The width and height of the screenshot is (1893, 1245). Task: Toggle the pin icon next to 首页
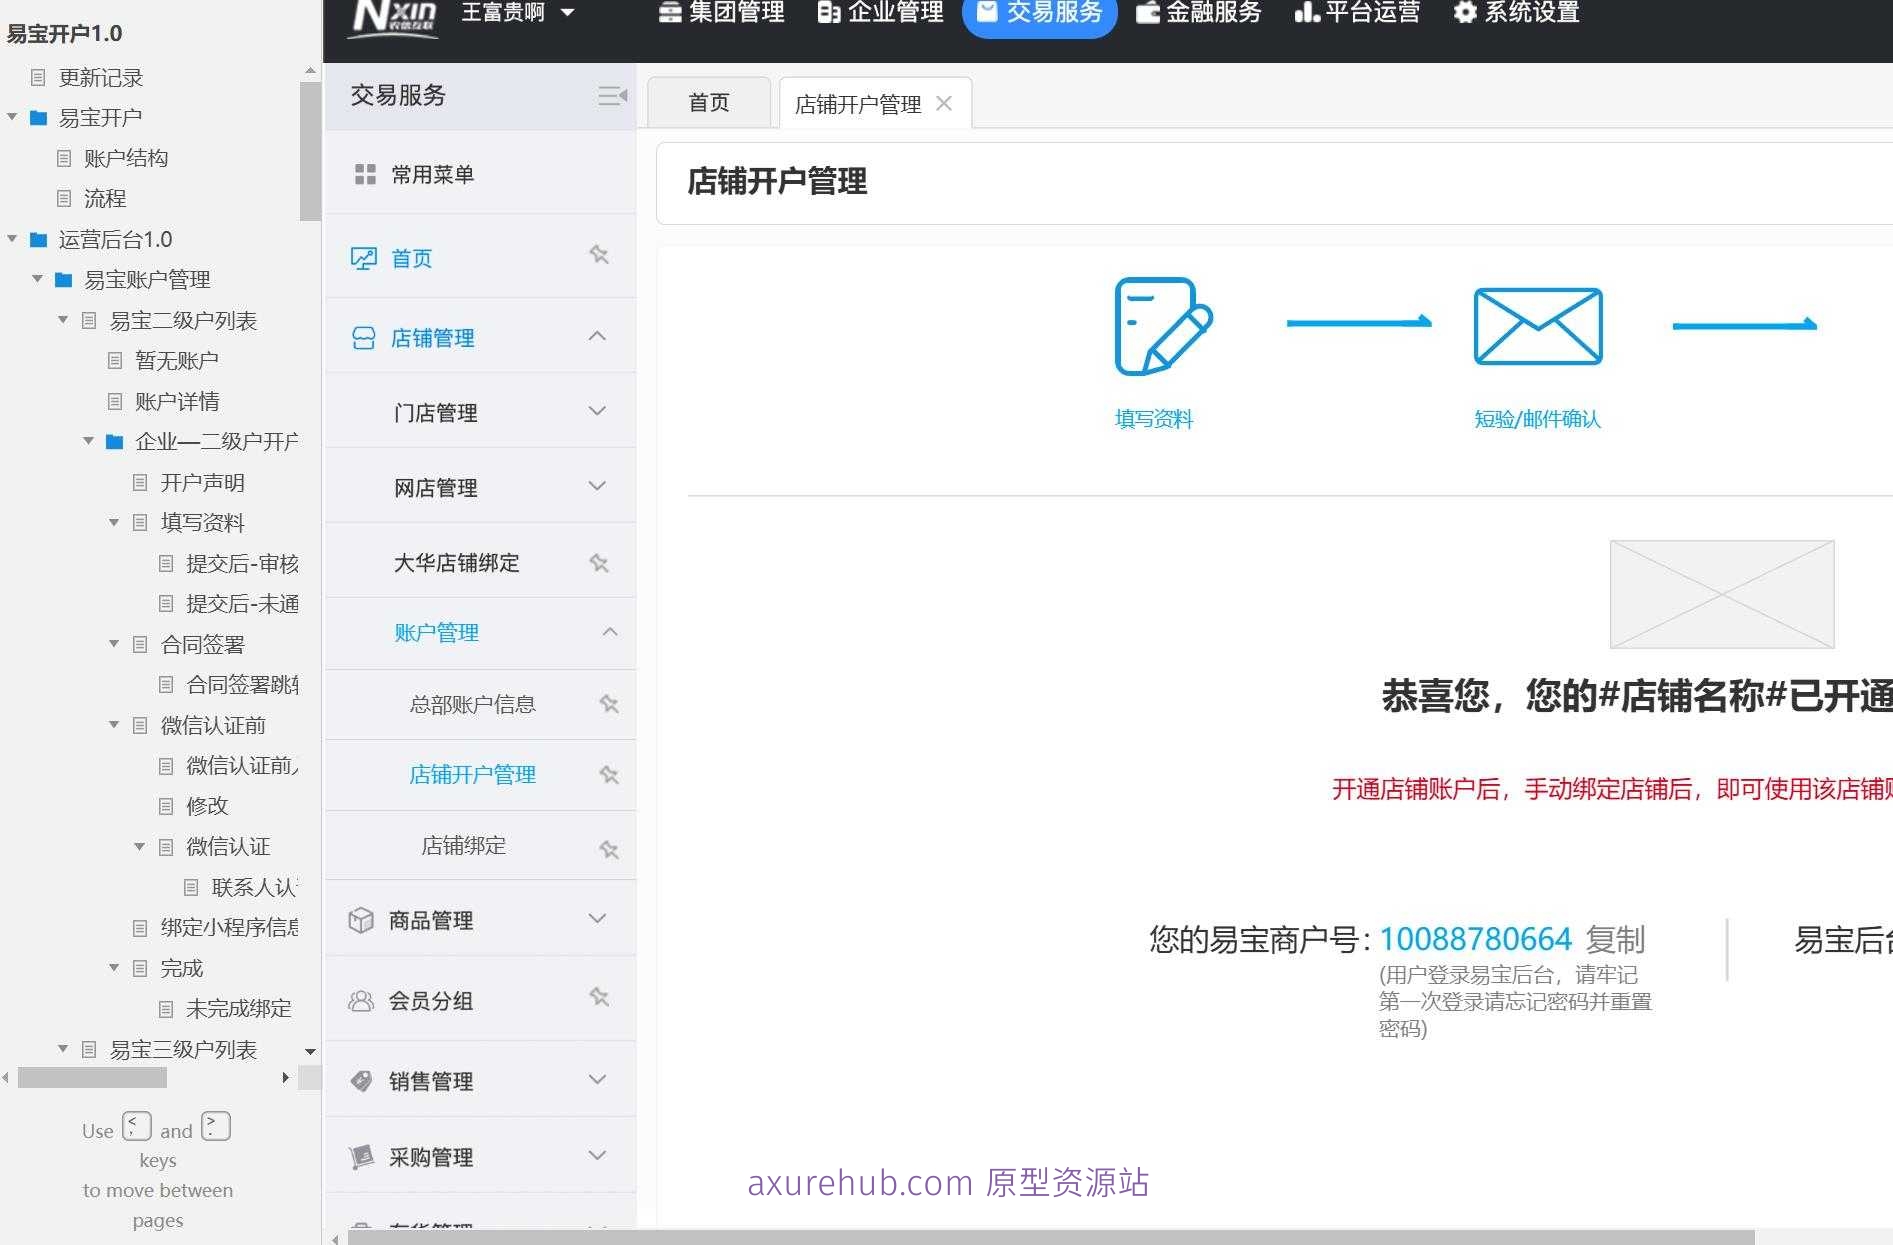pyautogui.click(x=599, y=255)
